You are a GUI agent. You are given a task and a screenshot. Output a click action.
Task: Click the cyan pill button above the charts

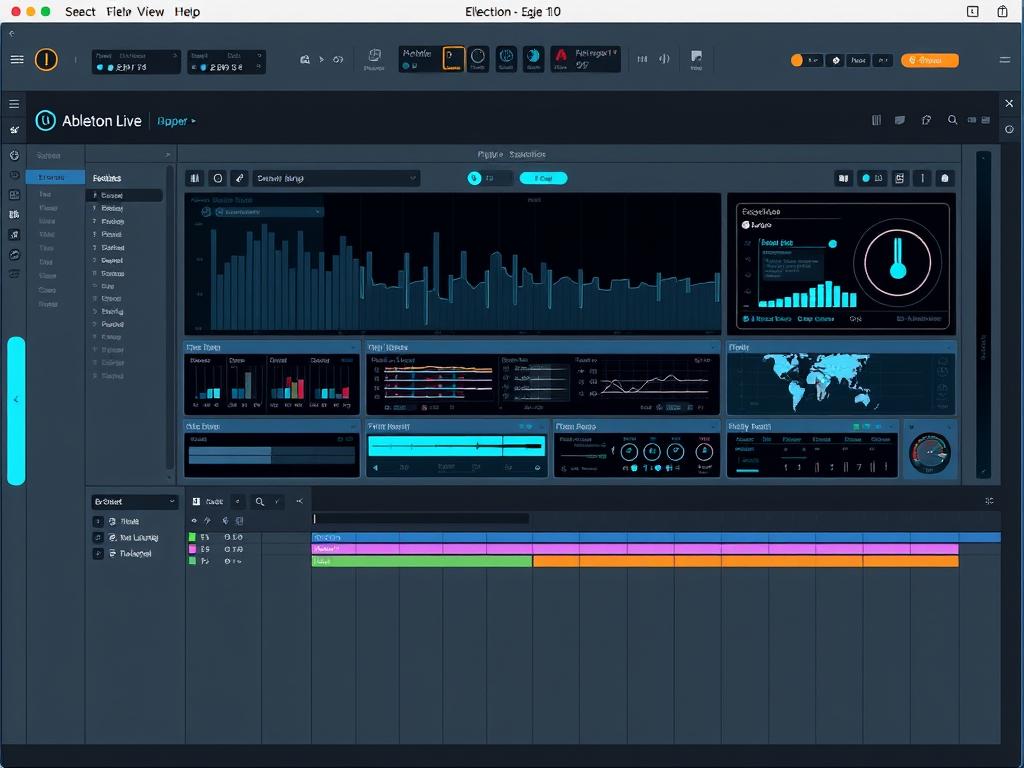pyautogui.click(x=543, y=177)
